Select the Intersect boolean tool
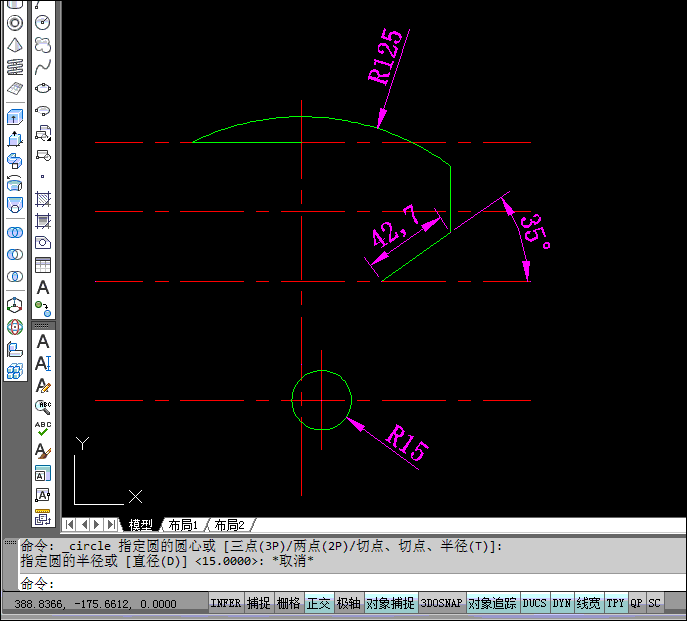The width and height of the screenshot is (687, 621). click(15, 277)
